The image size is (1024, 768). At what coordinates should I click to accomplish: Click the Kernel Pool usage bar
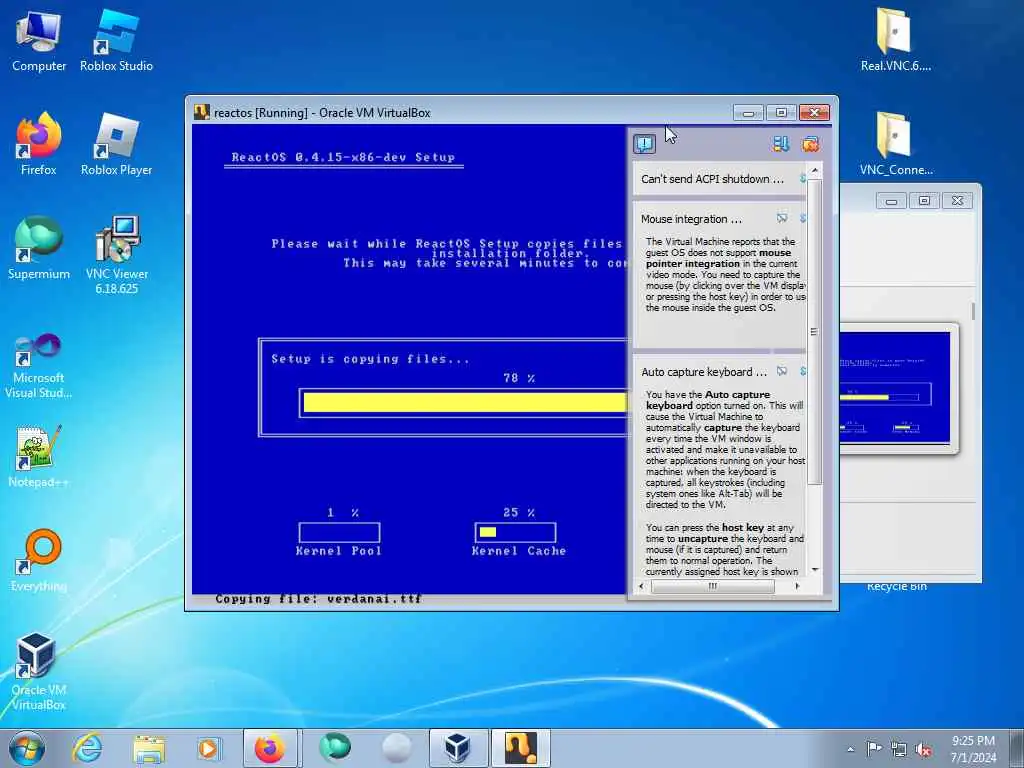click(339, 532)
